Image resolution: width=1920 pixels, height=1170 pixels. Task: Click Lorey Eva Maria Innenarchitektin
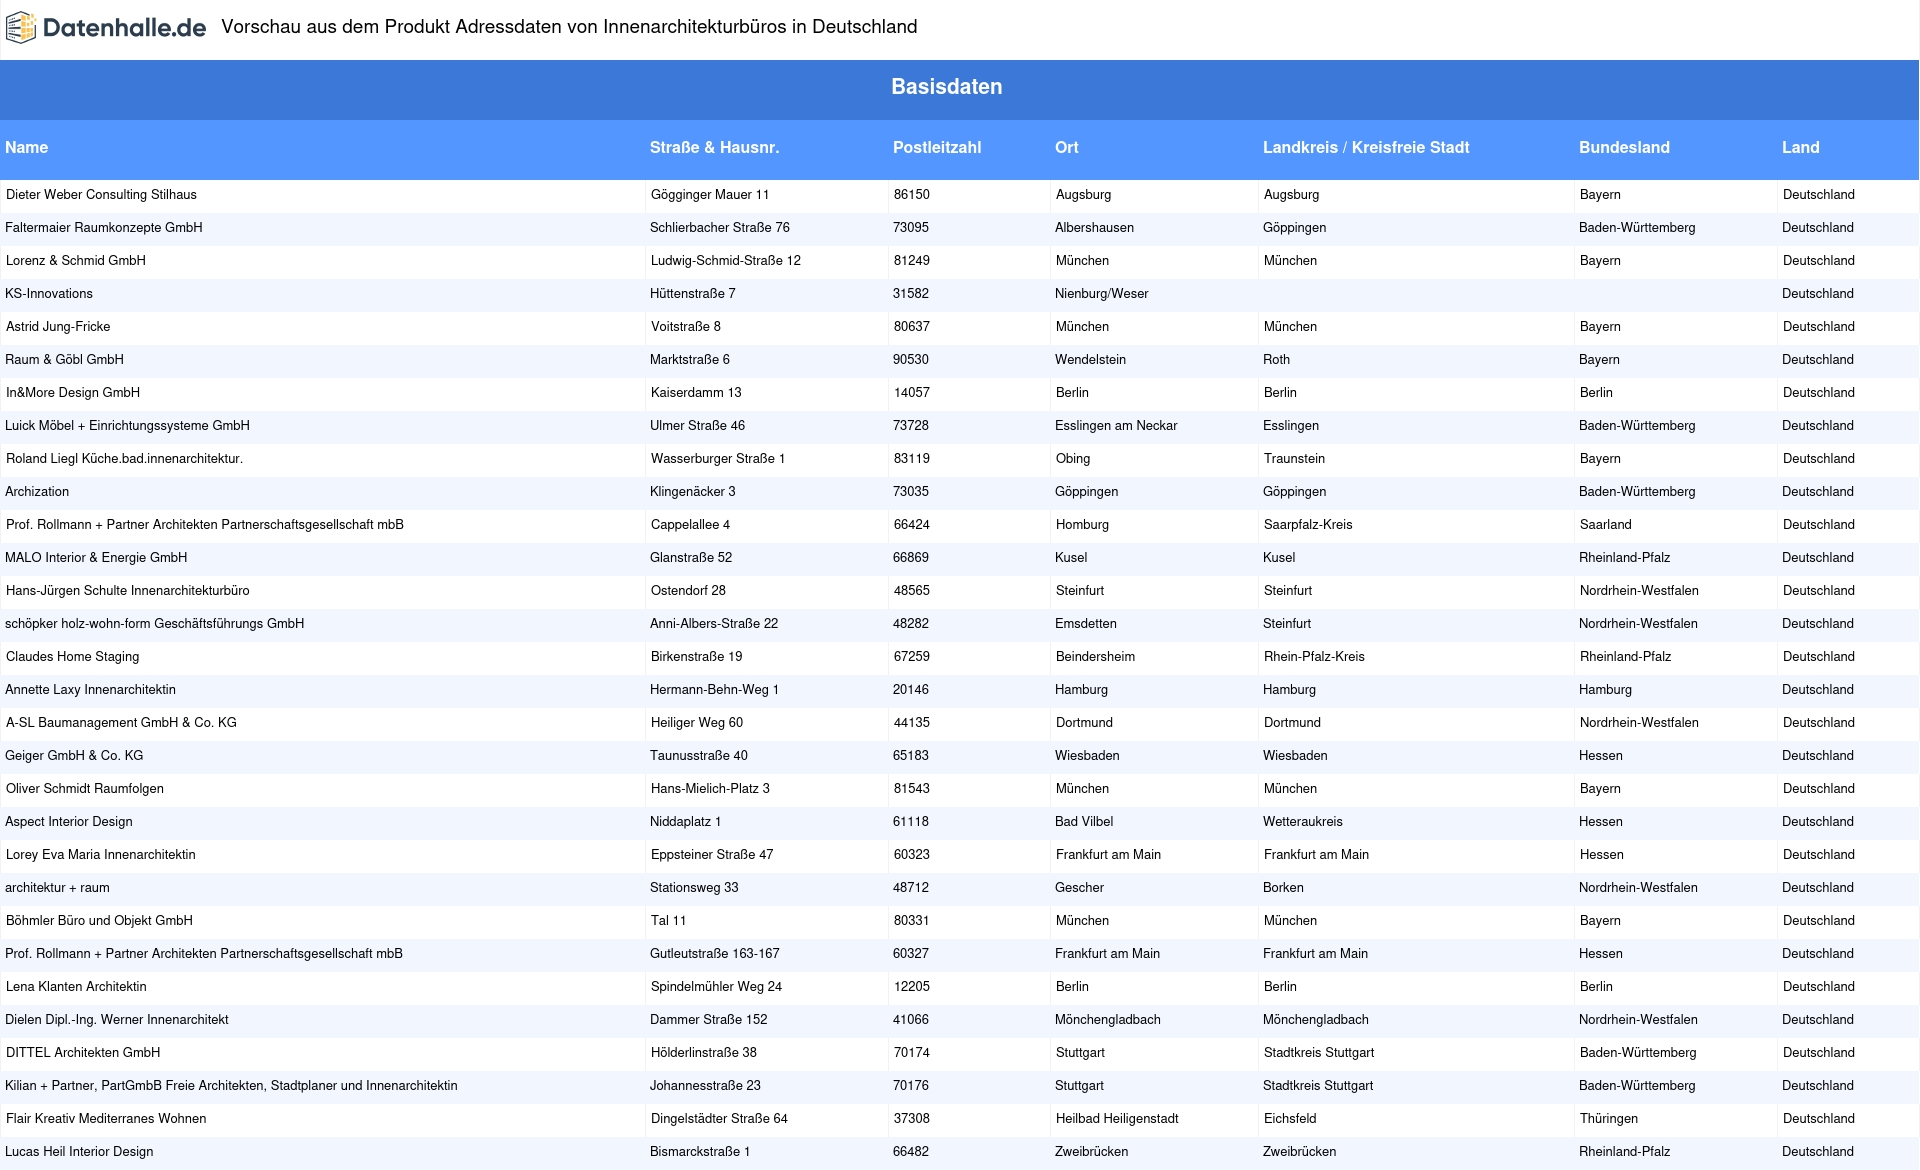point(101,855)
